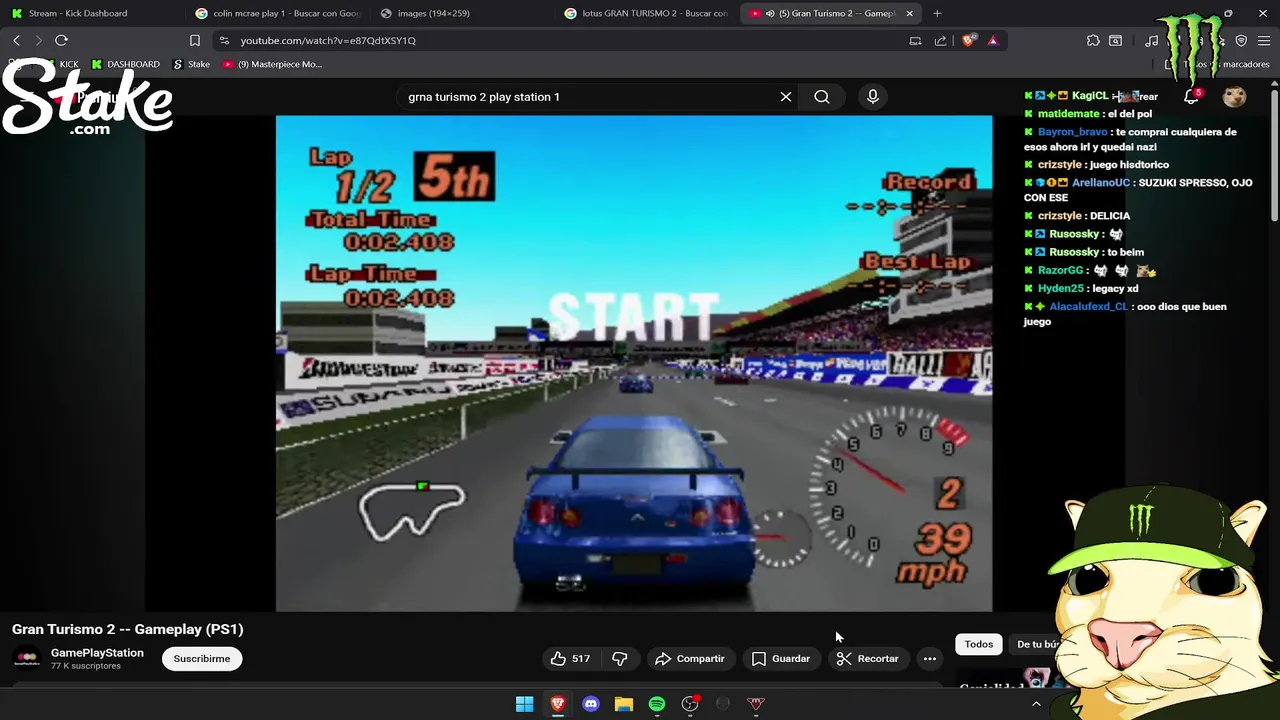The height and width of the screenshot is (720, 1280).
Task: Dislike the video with the thumbs-down
Action: click(620, 658)
